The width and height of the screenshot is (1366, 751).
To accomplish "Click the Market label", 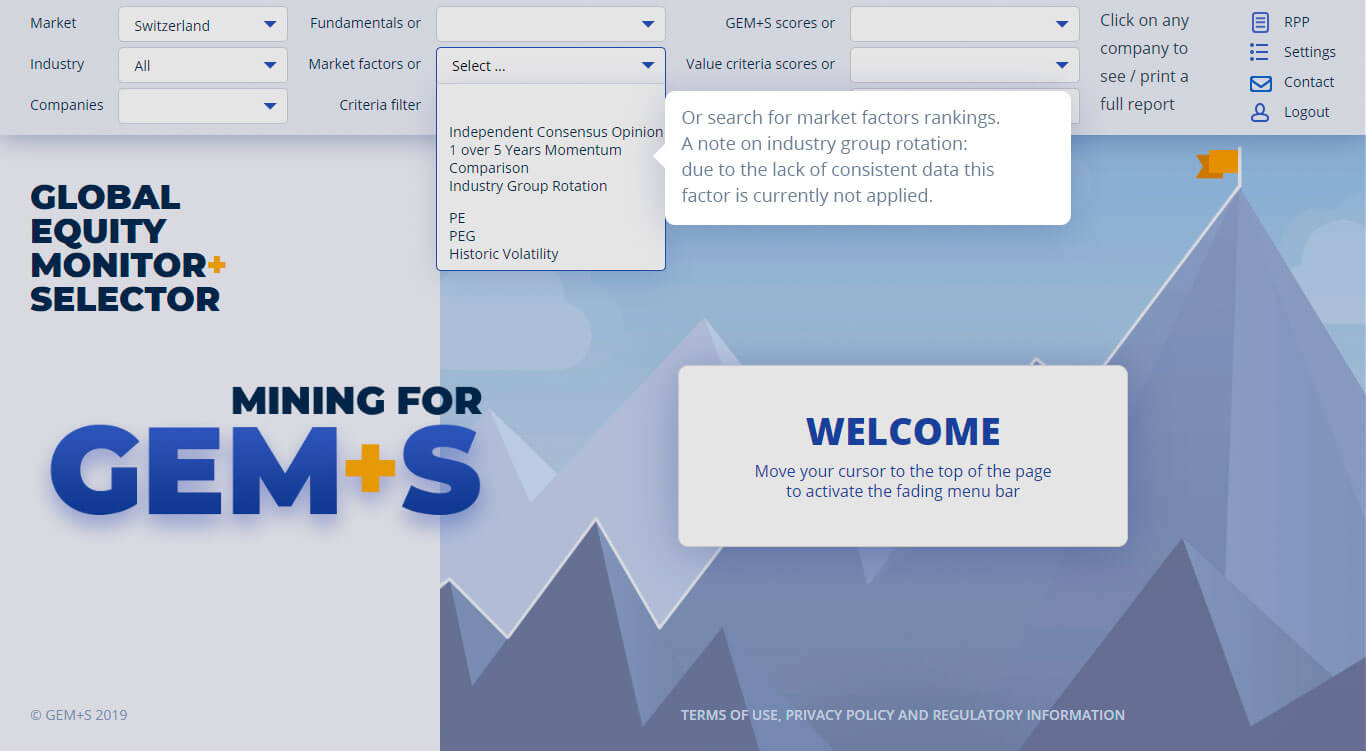I will (53, 23).
